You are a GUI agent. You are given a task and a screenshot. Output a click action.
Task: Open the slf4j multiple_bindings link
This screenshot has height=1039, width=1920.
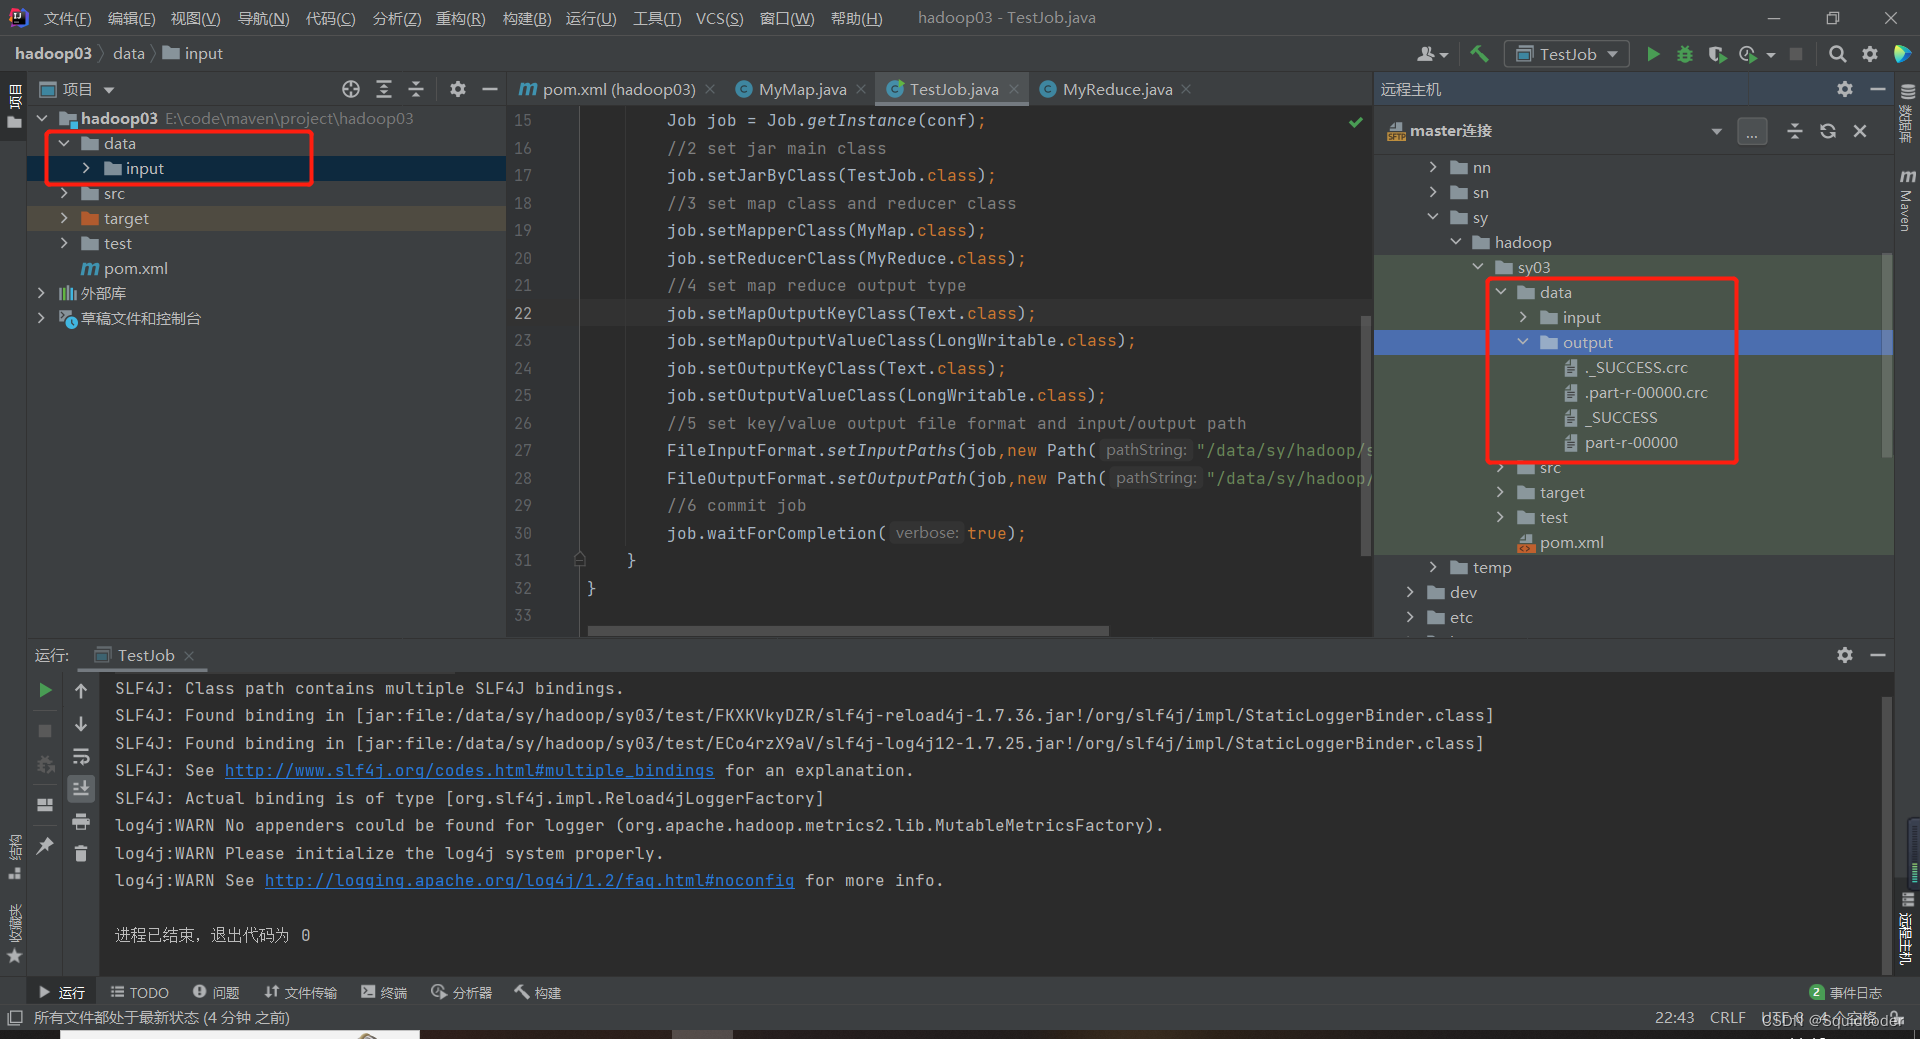coord(469,770)
